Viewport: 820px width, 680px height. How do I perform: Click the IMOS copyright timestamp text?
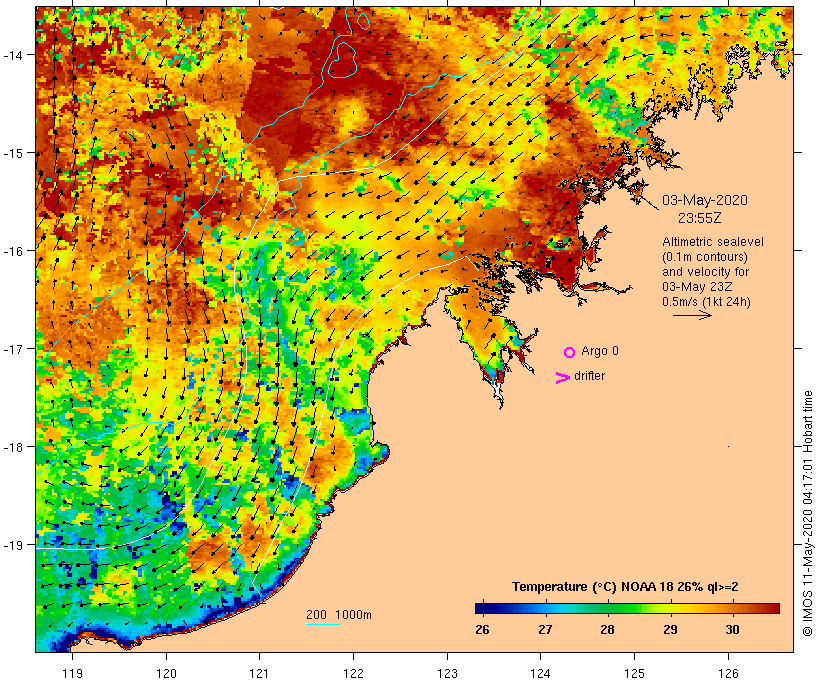[x=808, y=513]
